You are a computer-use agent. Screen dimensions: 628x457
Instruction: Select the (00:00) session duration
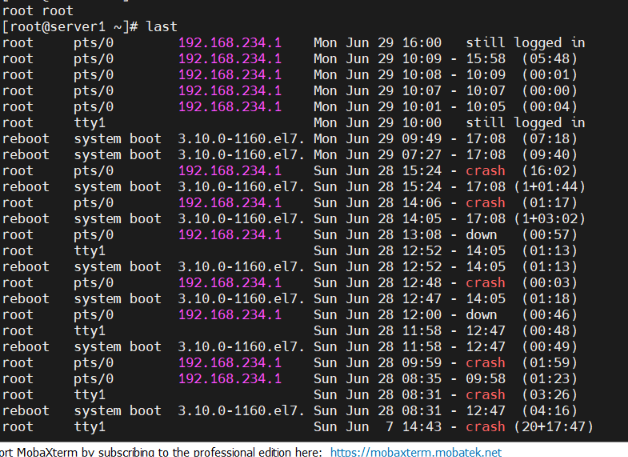550,91
